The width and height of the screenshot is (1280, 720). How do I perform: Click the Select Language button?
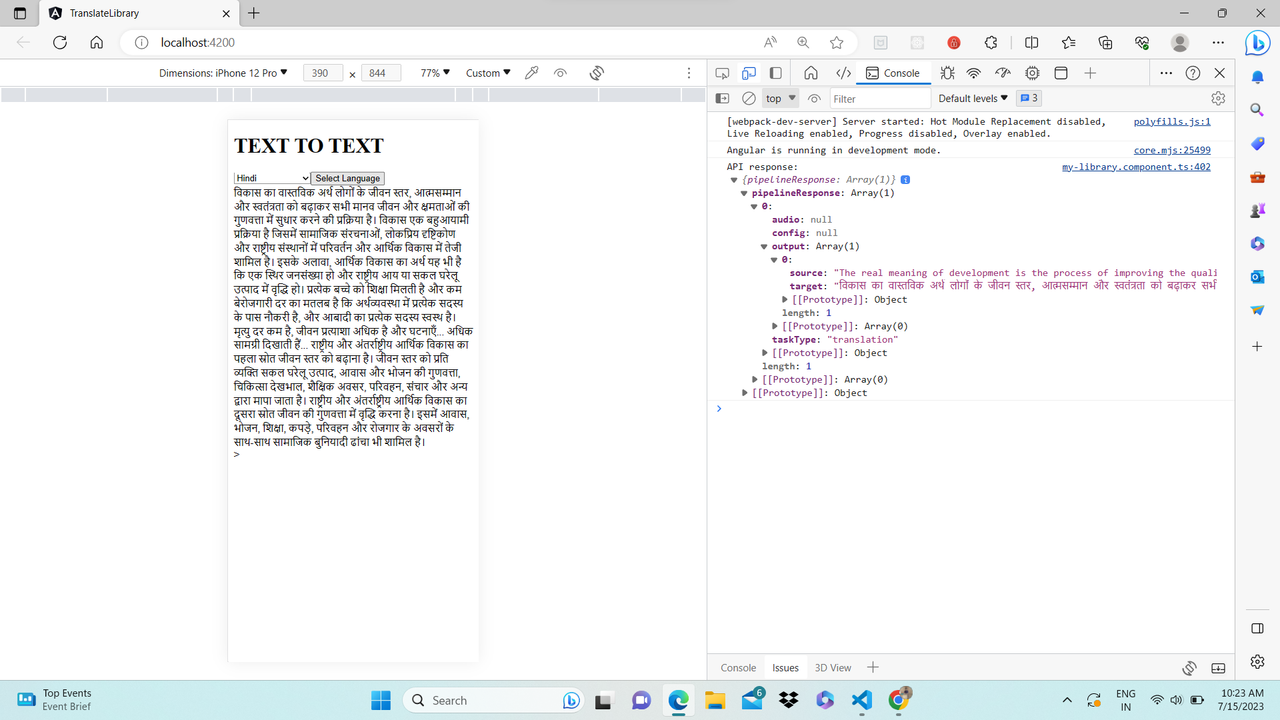(x=347, y=178)
